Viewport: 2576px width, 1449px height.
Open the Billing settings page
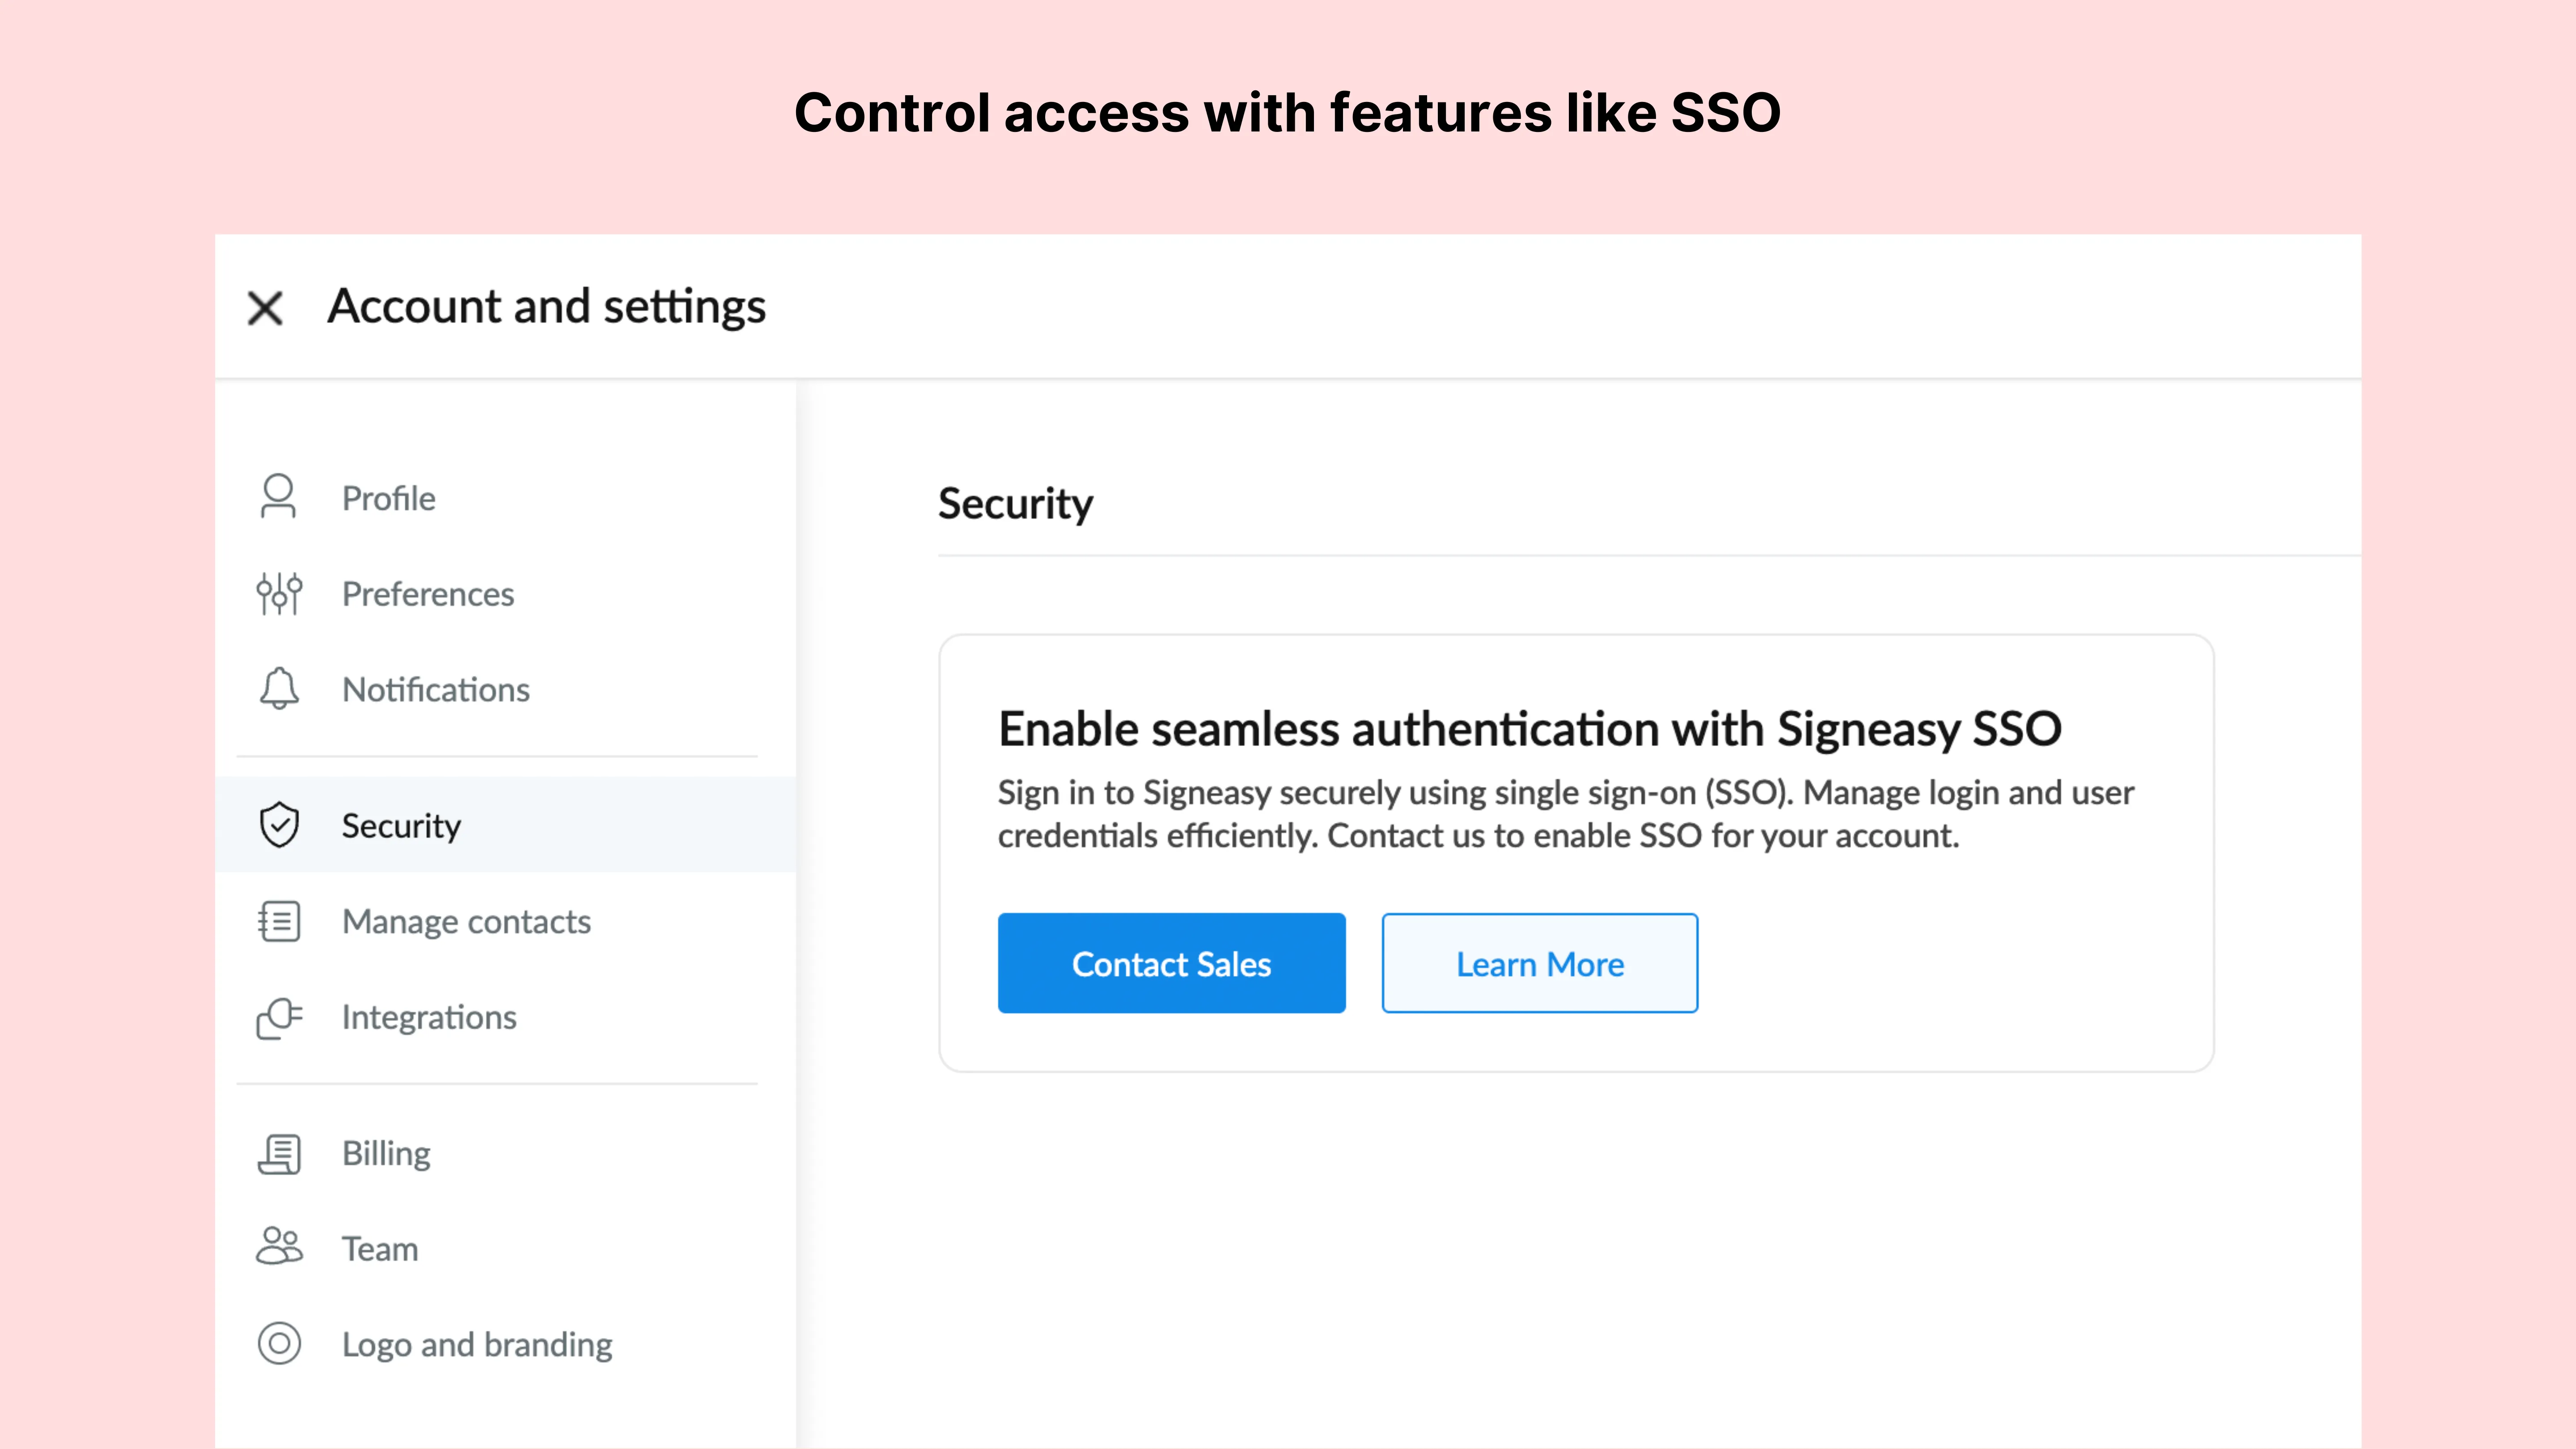click(386, 1153)
